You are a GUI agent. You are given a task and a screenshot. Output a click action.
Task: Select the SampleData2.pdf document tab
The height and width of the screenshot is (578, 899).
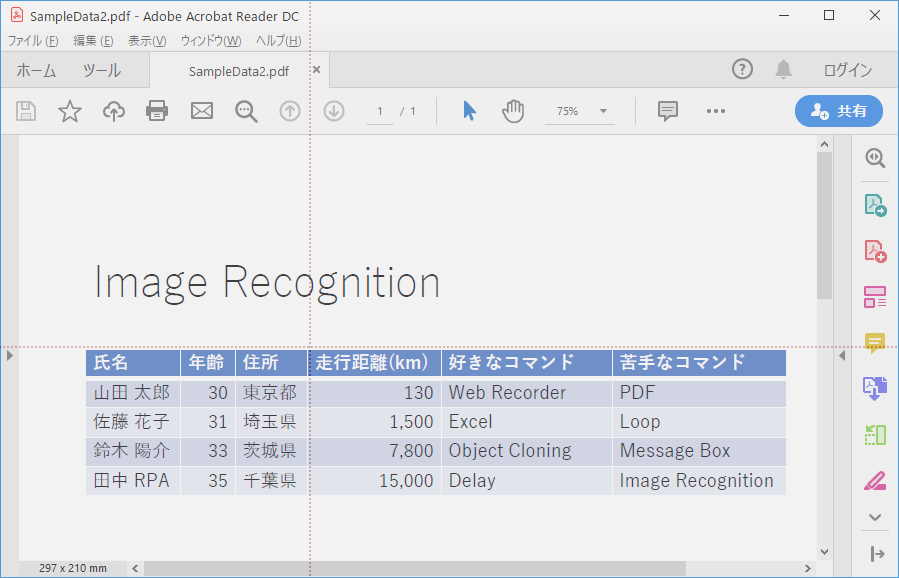pos(239,71)
